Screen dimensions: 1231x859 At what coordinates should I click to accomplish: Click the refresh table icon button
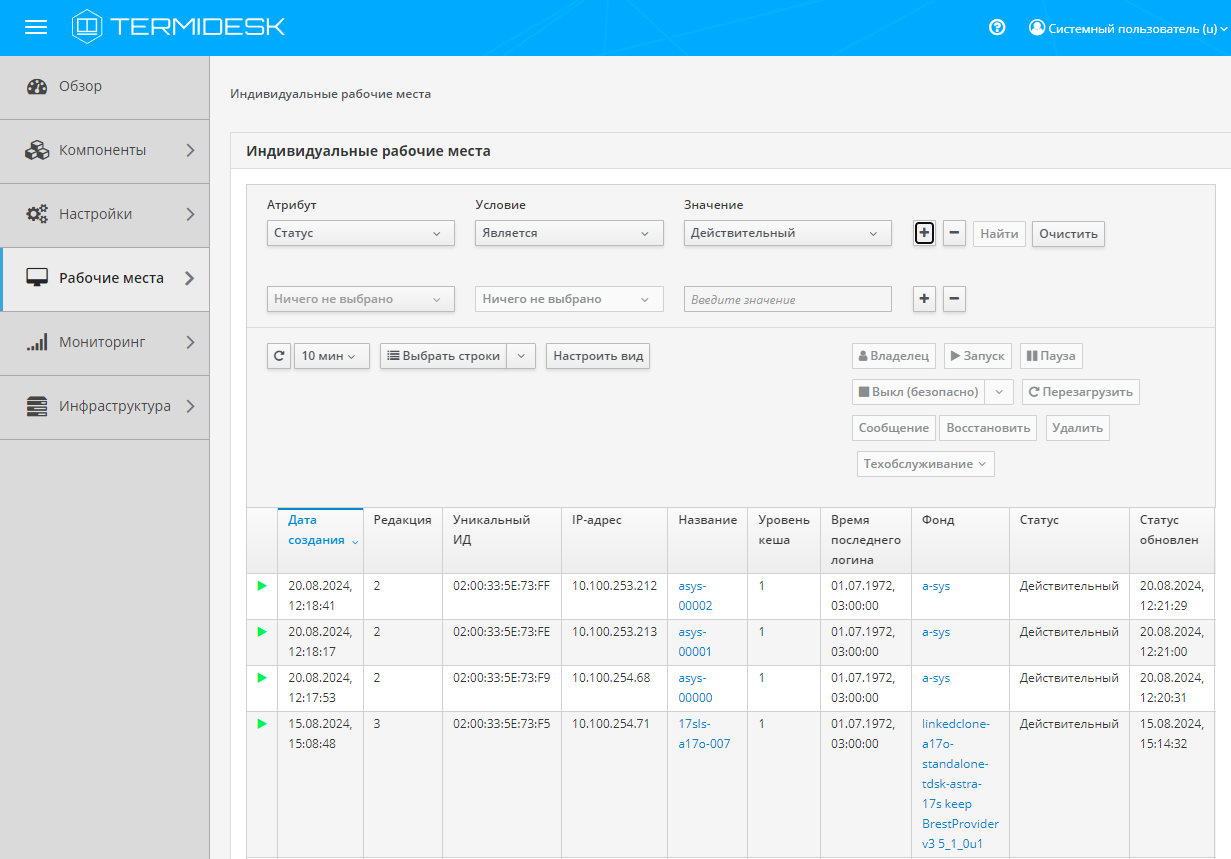(x=279, y=356)
